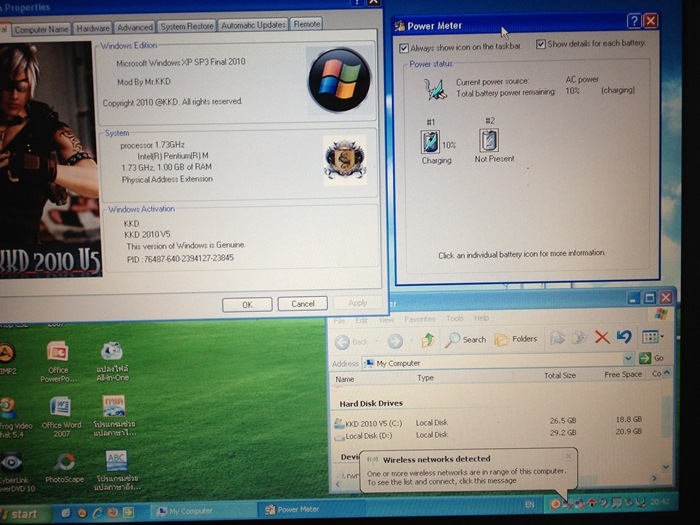Uncheck Always show icon on the taskbar
Viewport: 700px width, 525px height.
[x=404, y=47]
